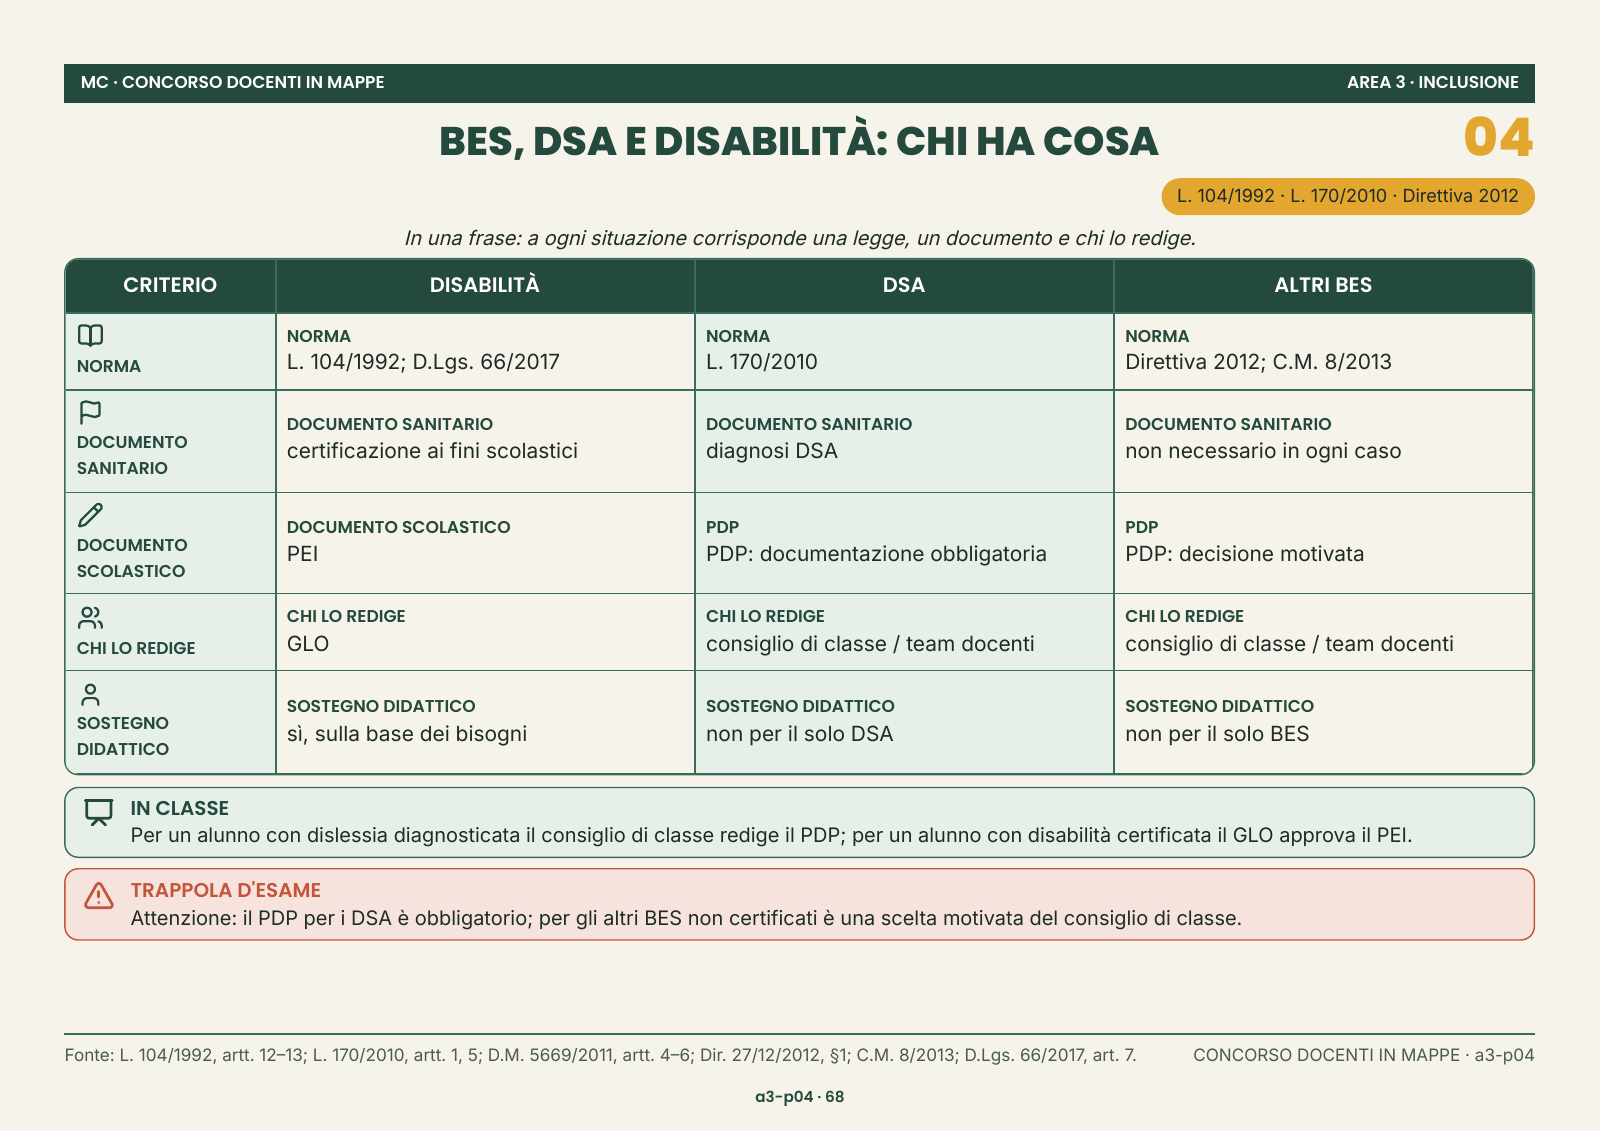
Task: Click 'sì, sulla base dei bisogni' text
Action: coord(407,734)
